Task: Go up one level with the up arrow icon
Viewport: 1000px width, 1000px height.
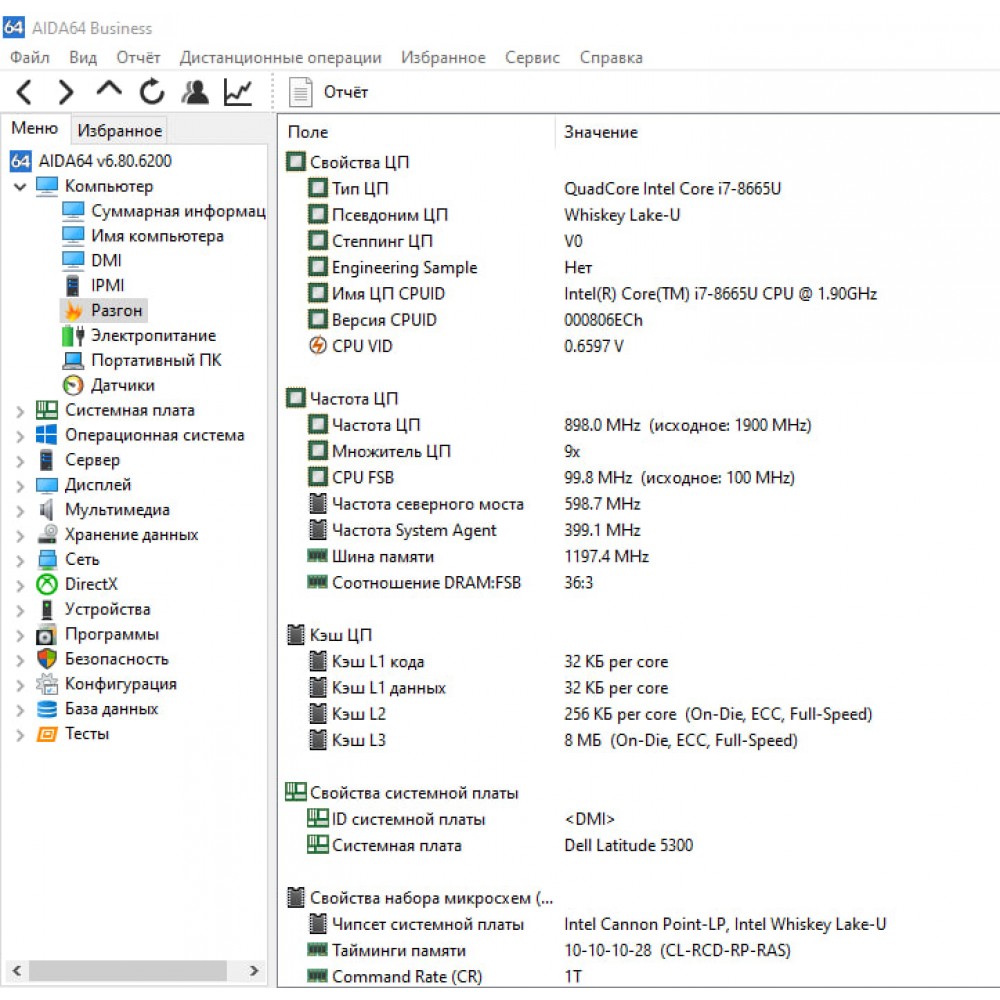Action: click(x=109, y=89)
